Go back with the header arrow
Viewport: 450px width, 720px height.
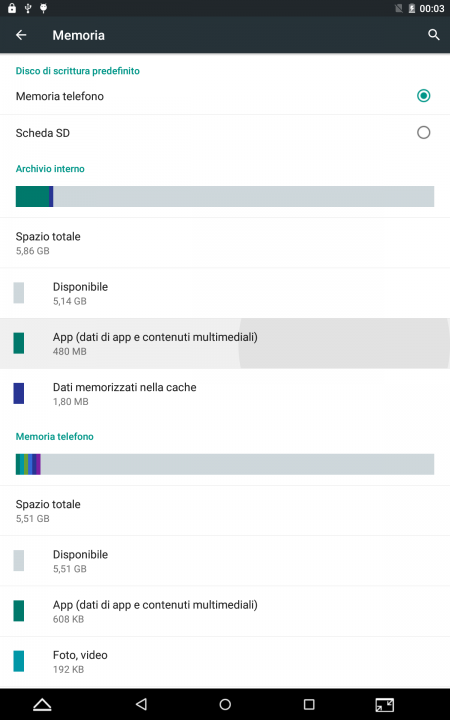tap(21, 35)
